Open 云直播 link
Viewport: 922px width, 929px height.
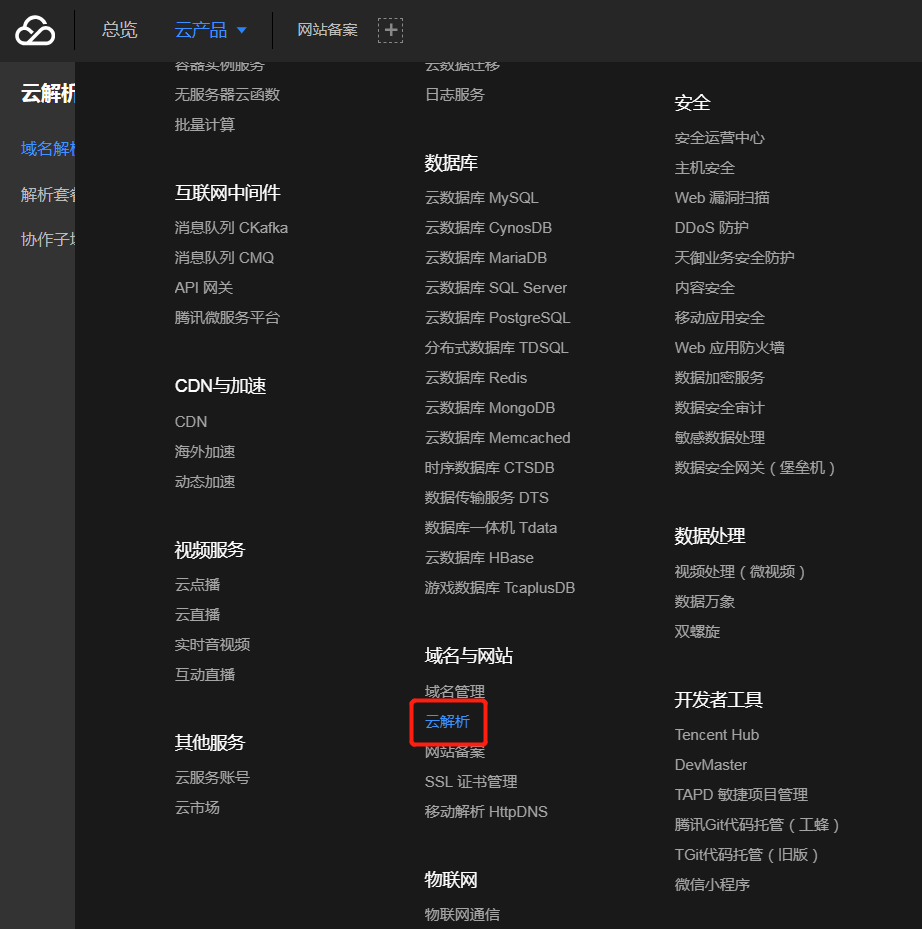197,615
